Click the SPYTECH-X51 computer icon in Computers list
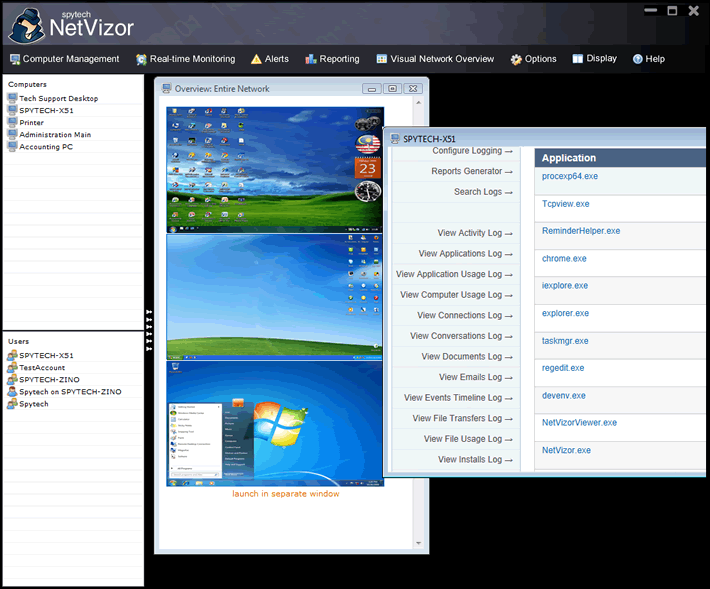Viewport: 710px width, 589px height. click(13, 110)
